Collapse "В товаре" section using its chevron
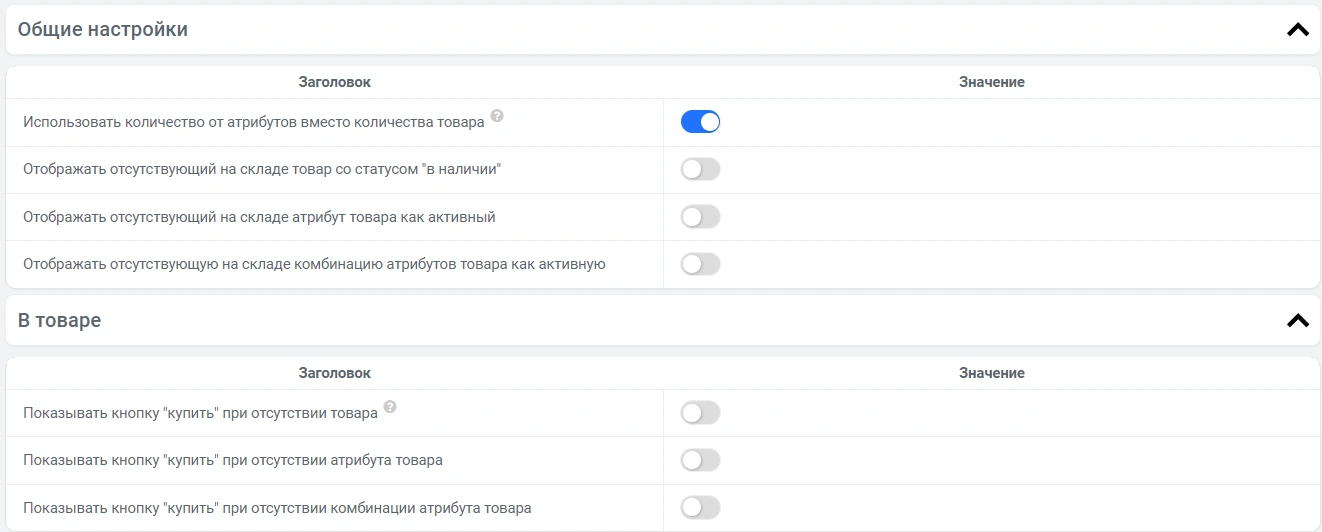1322x532 pixels. click(1297, 321)
